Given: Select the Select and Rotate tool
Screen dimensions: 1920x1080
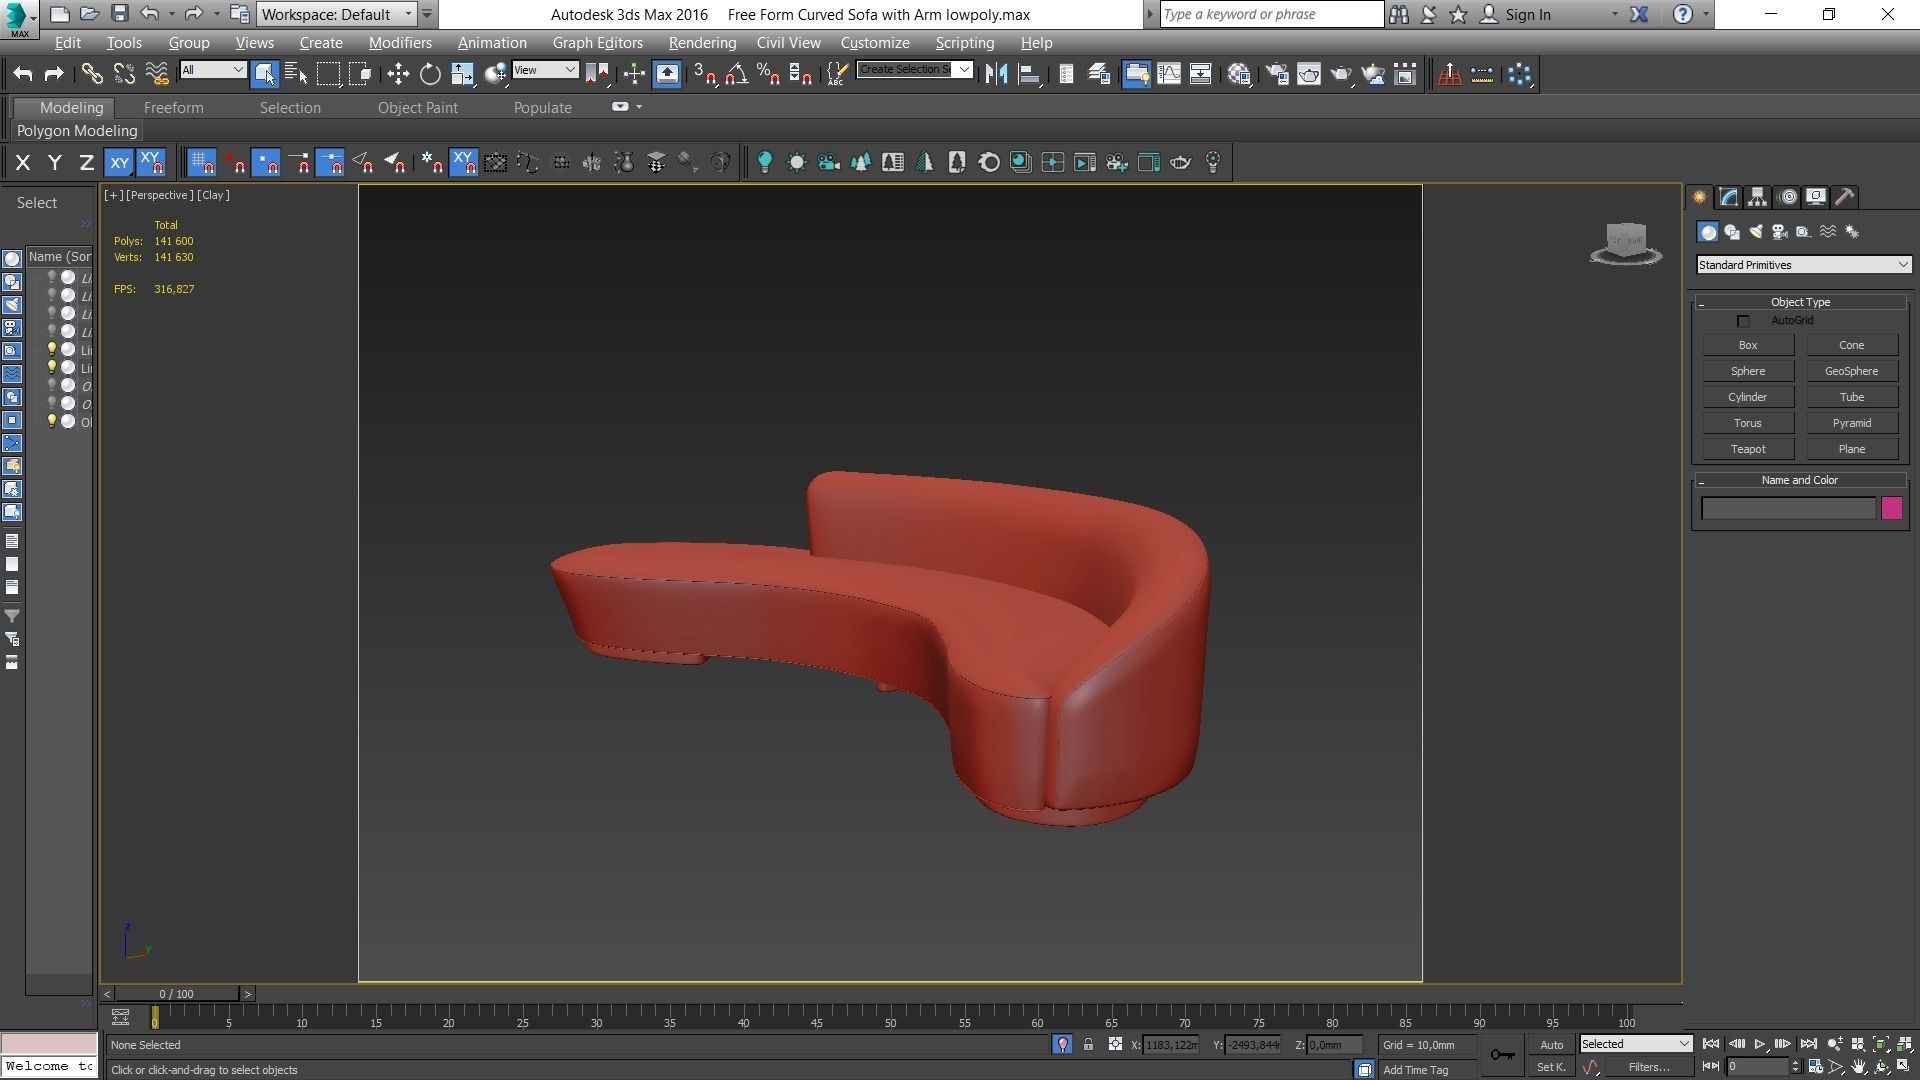Looking at the screenshot, I should [430, 74].
